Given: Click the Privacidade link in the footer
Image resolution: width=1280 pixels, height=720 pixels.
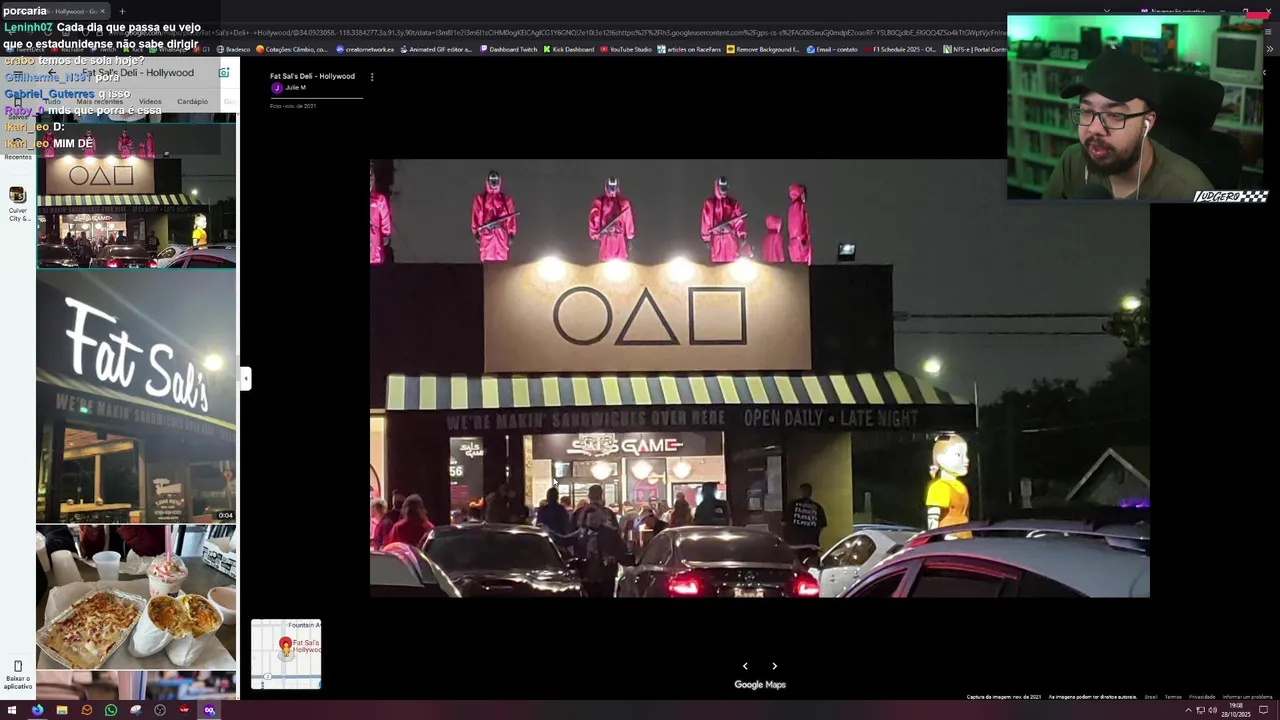Looking at the screenshot, I should pos(1202,697).
